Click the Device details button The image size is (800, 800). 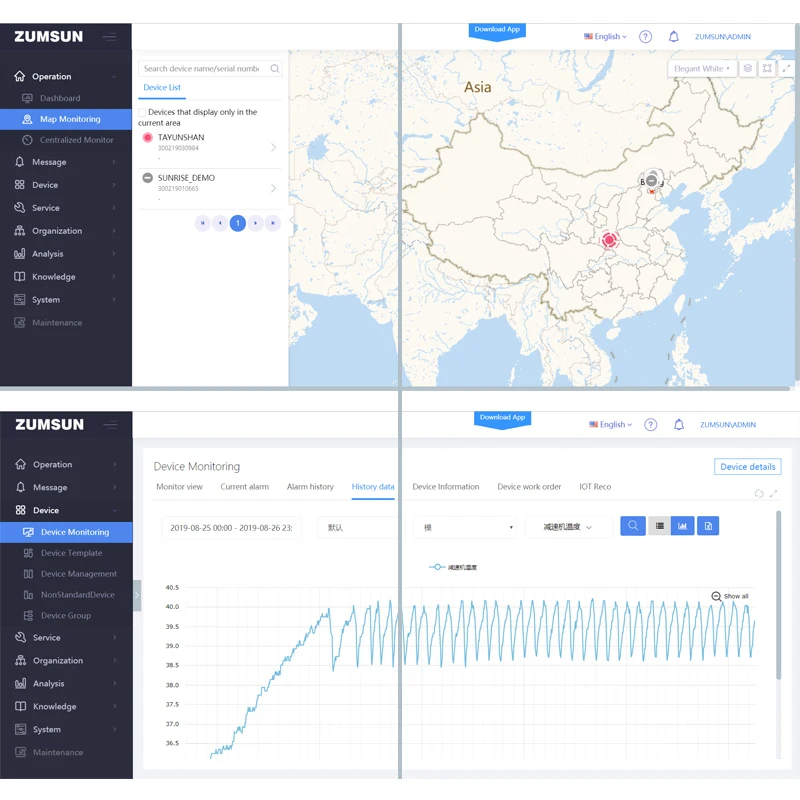click(748, 467)
